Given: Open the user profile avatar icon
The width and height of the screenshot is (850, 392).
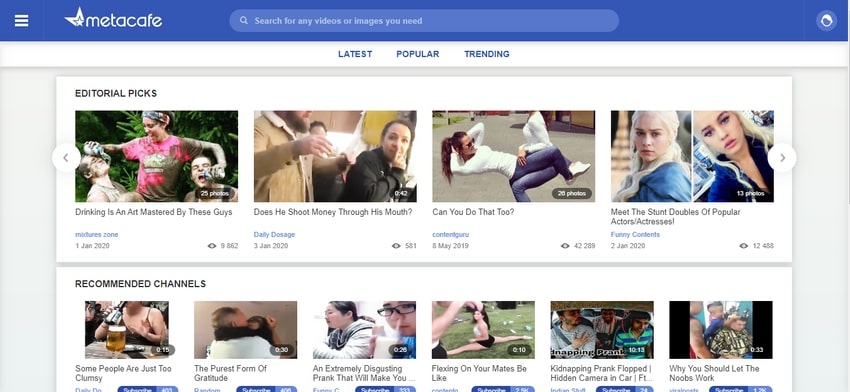Looking at the screenshot, I should pyautogui.click(x=826, y=21).
